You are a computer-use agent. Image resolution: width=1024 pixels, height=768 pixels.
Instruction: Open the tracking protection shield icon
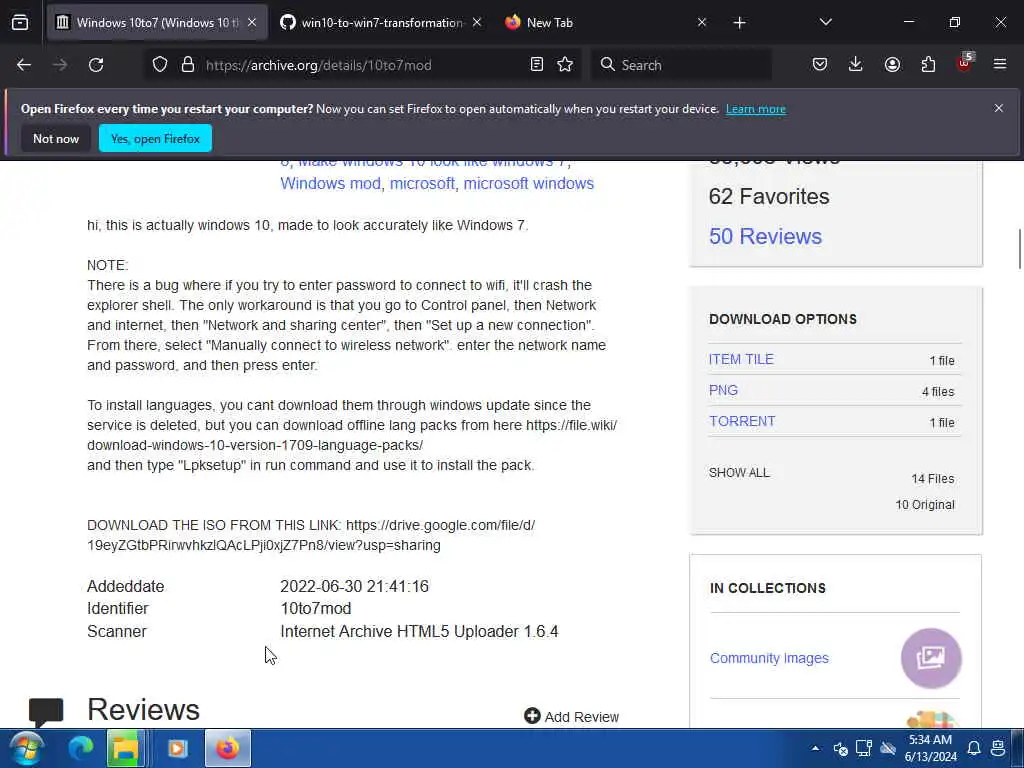pos(160,65)
